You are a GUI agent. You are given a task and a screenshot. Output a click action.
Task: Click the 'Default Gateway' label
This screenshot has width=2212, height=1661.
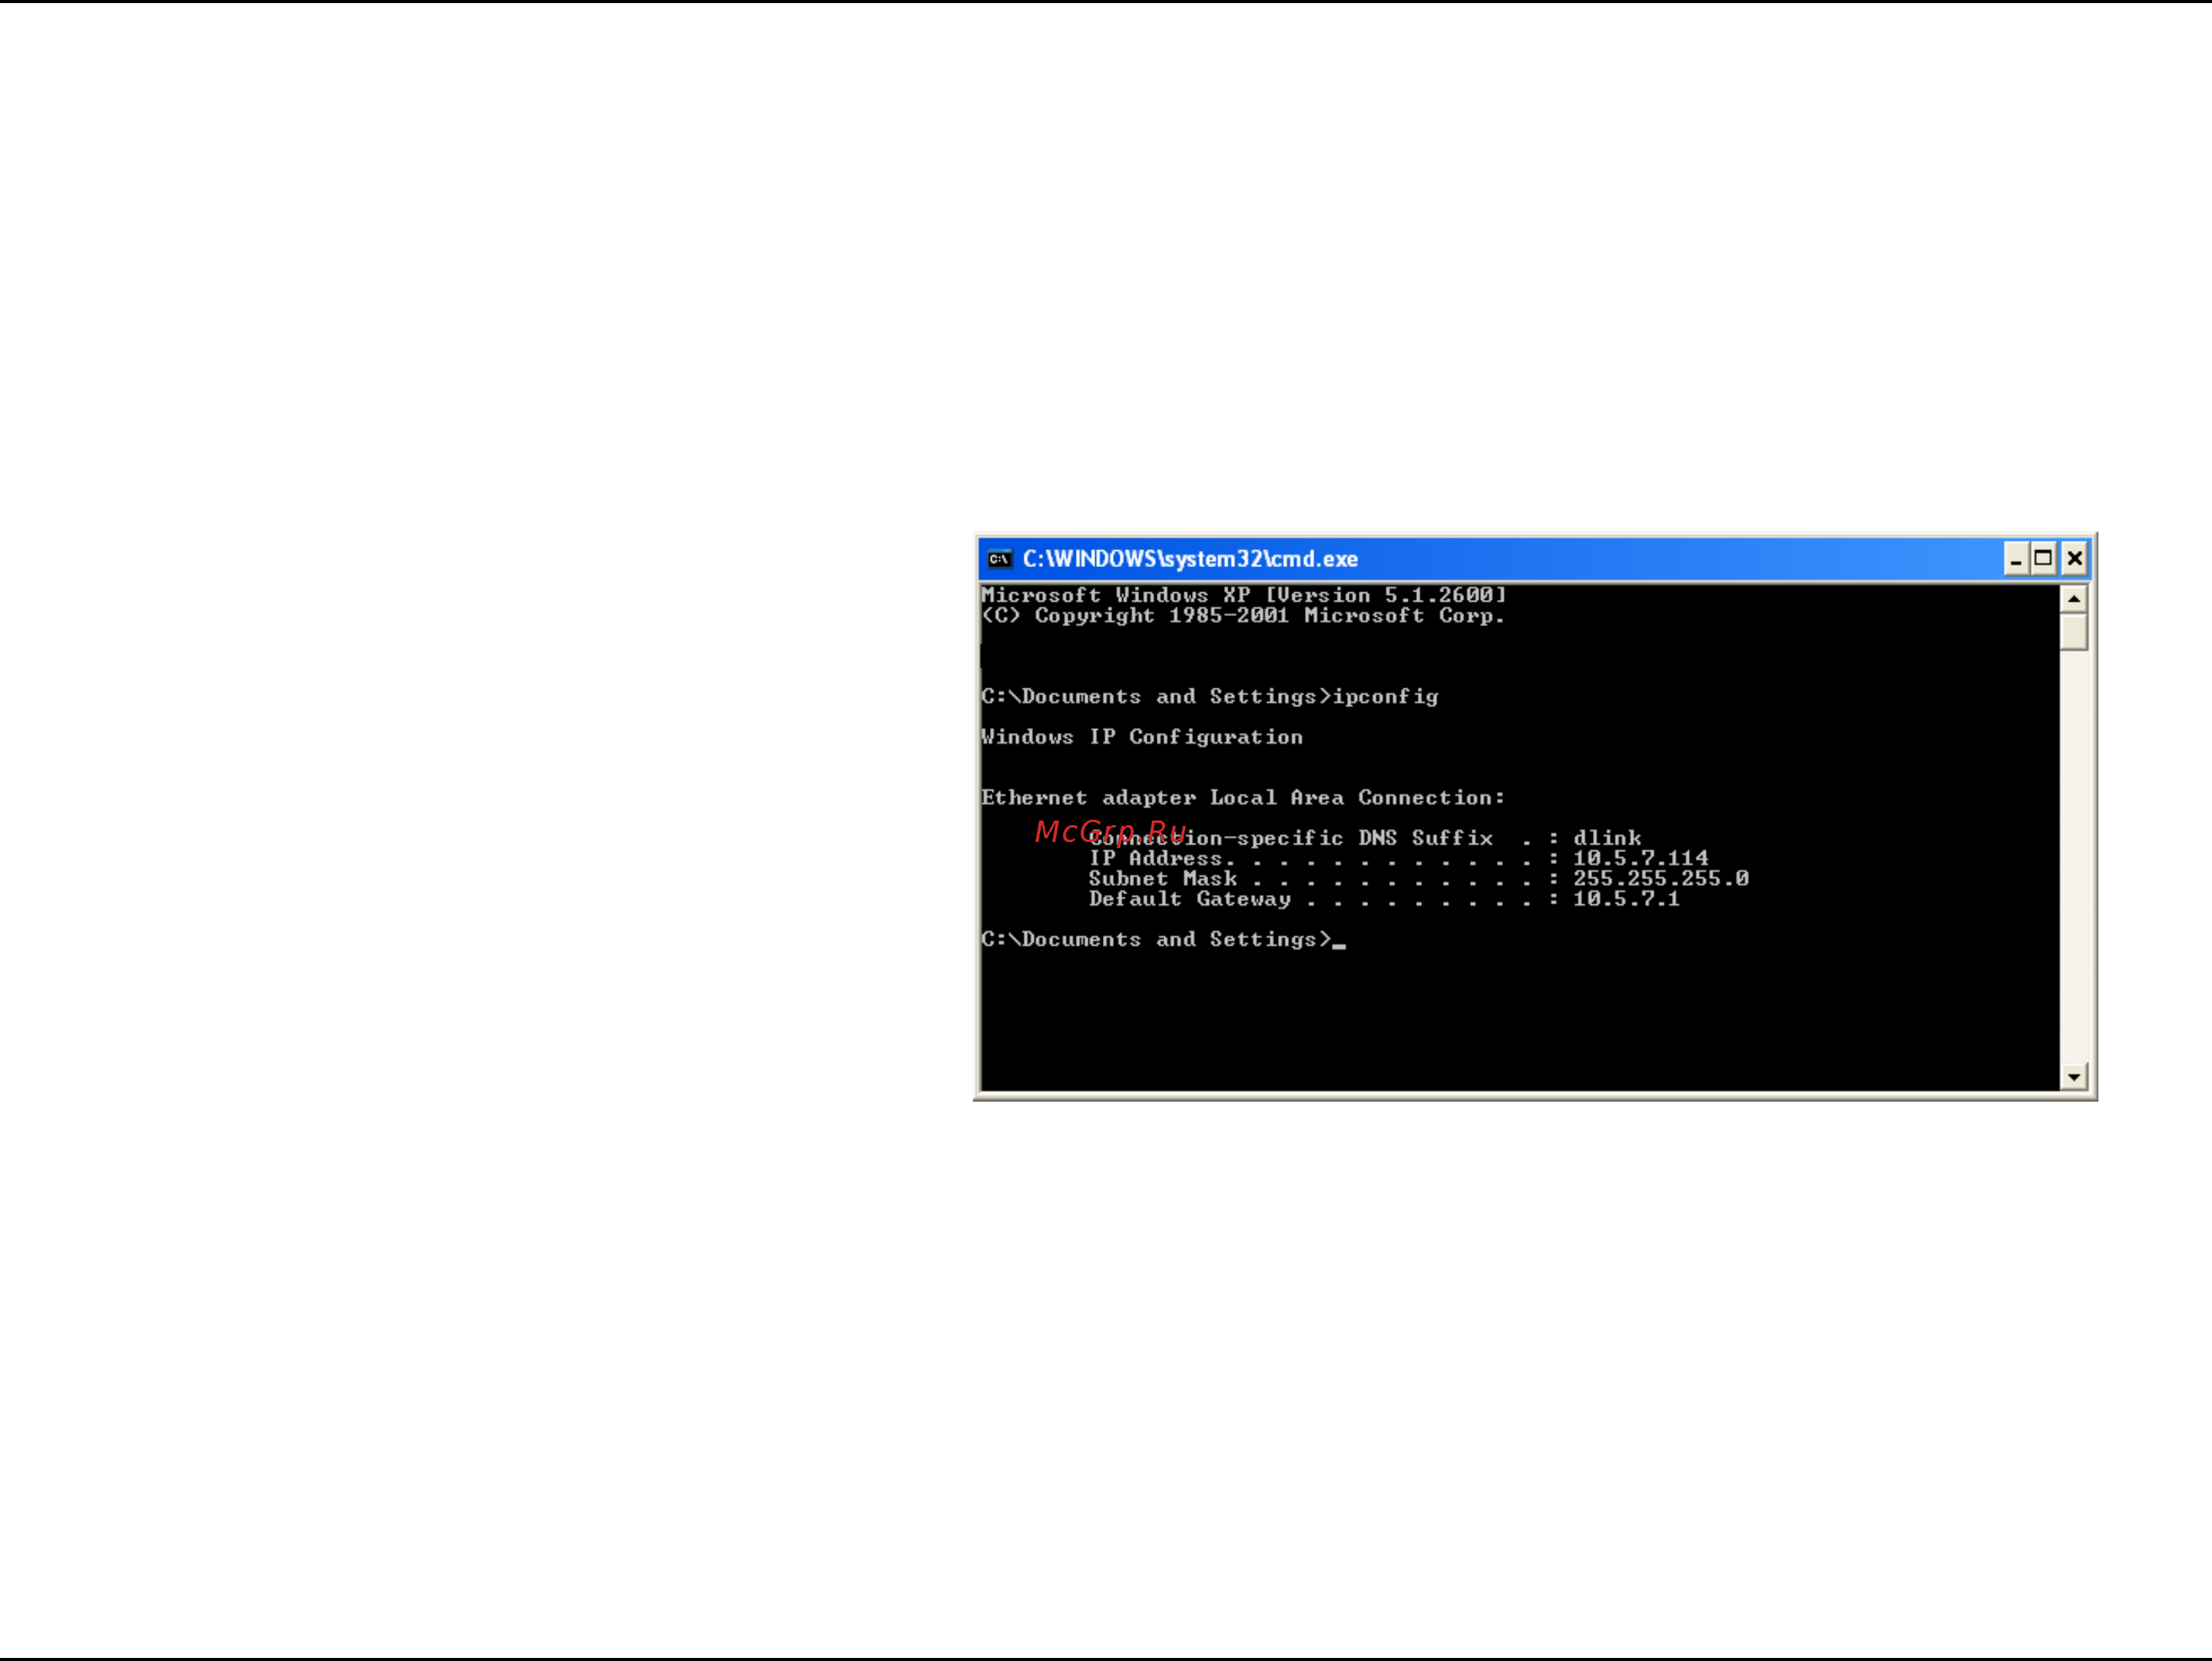[1190, 899]
